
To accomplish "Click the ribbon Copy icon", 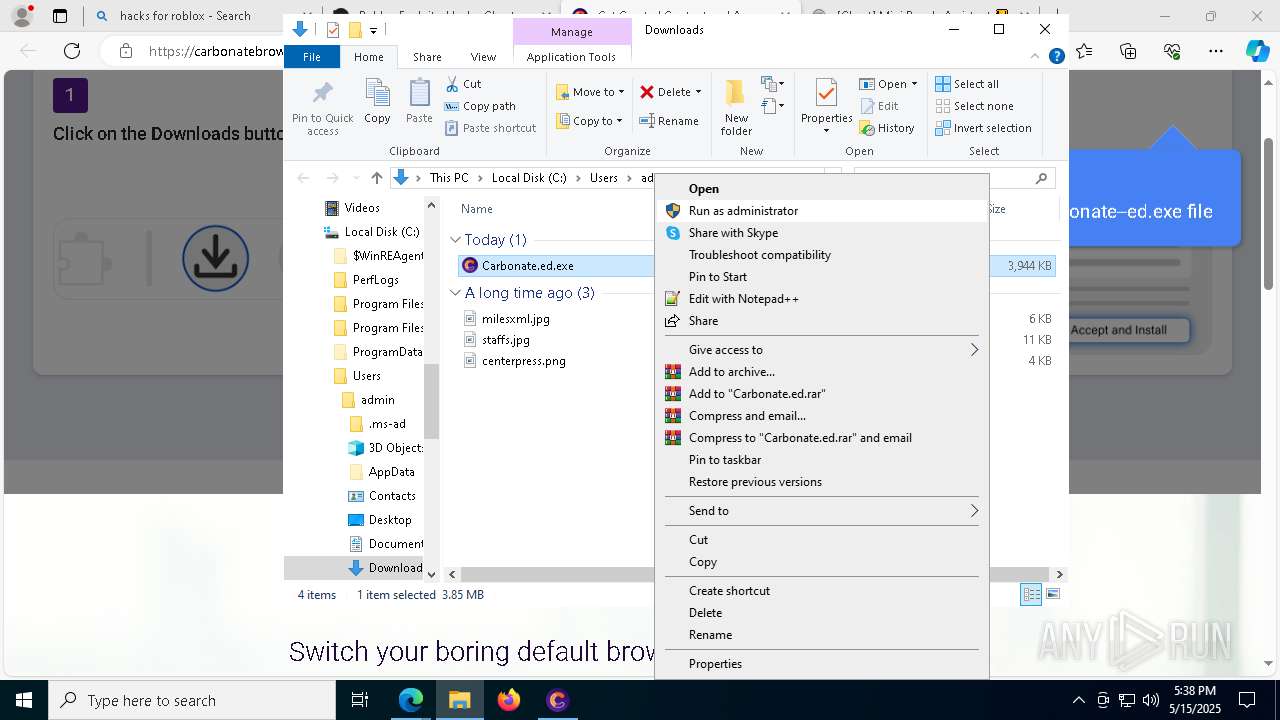I will click(x=377, y=101).
